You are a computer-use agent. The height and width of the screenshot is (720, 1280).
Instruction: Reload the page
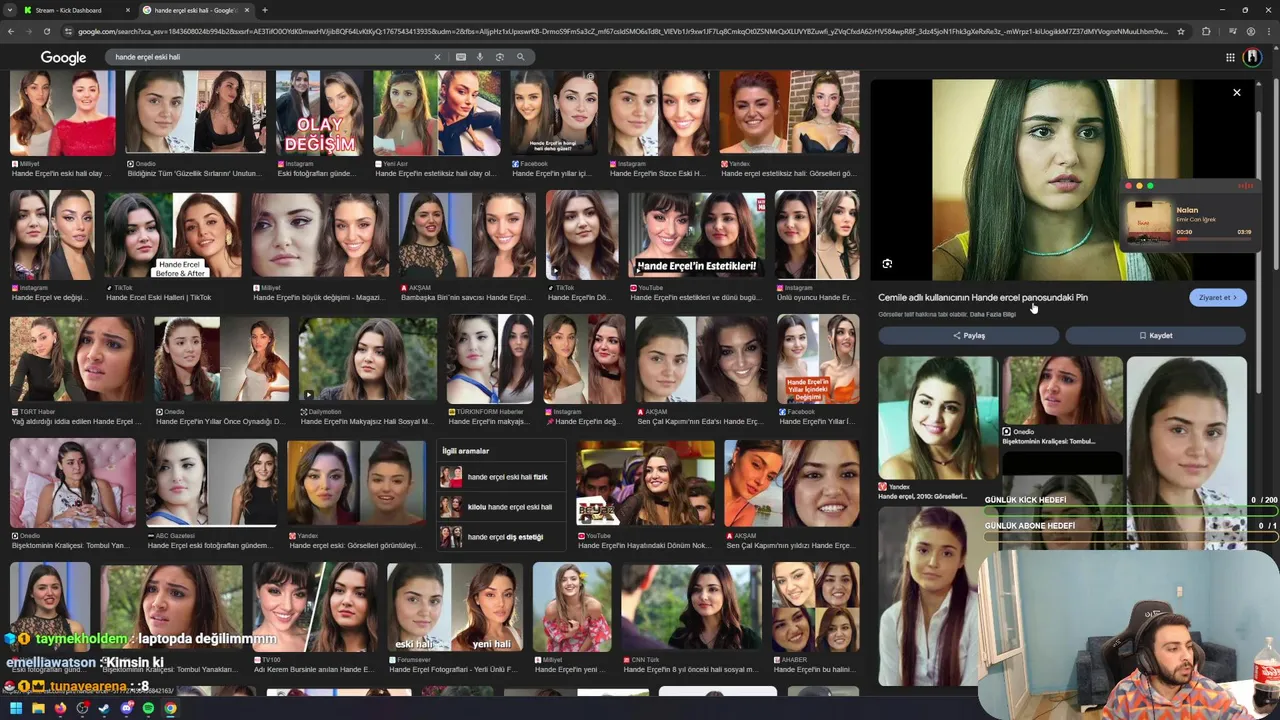pyautogui.click(x=47, y=31)
